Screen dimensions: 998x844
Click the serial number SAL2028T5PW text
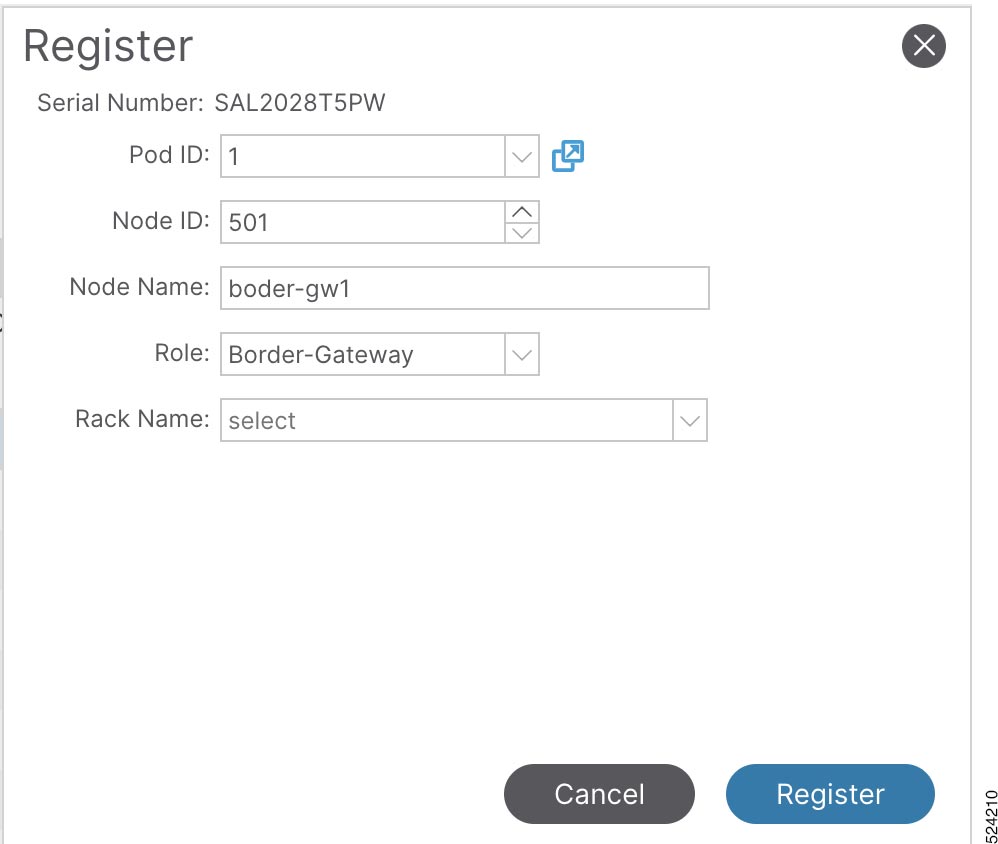[x=300, y=103]
